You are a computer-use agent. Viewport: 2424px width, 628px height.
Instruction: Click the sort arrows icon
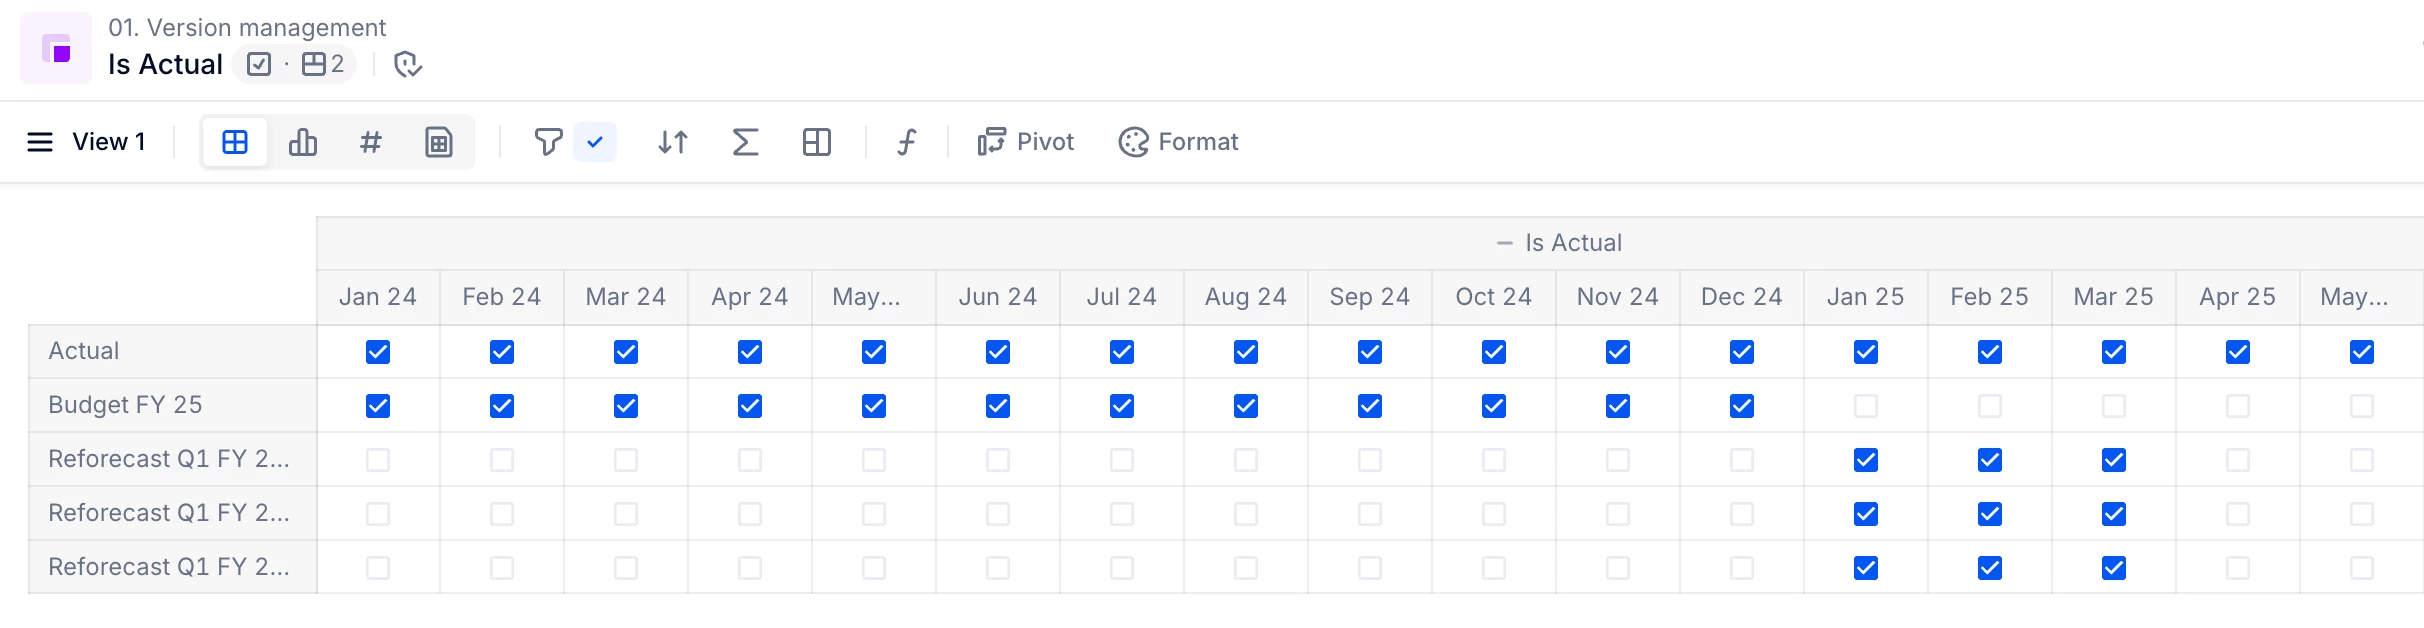tap(673, 143)
